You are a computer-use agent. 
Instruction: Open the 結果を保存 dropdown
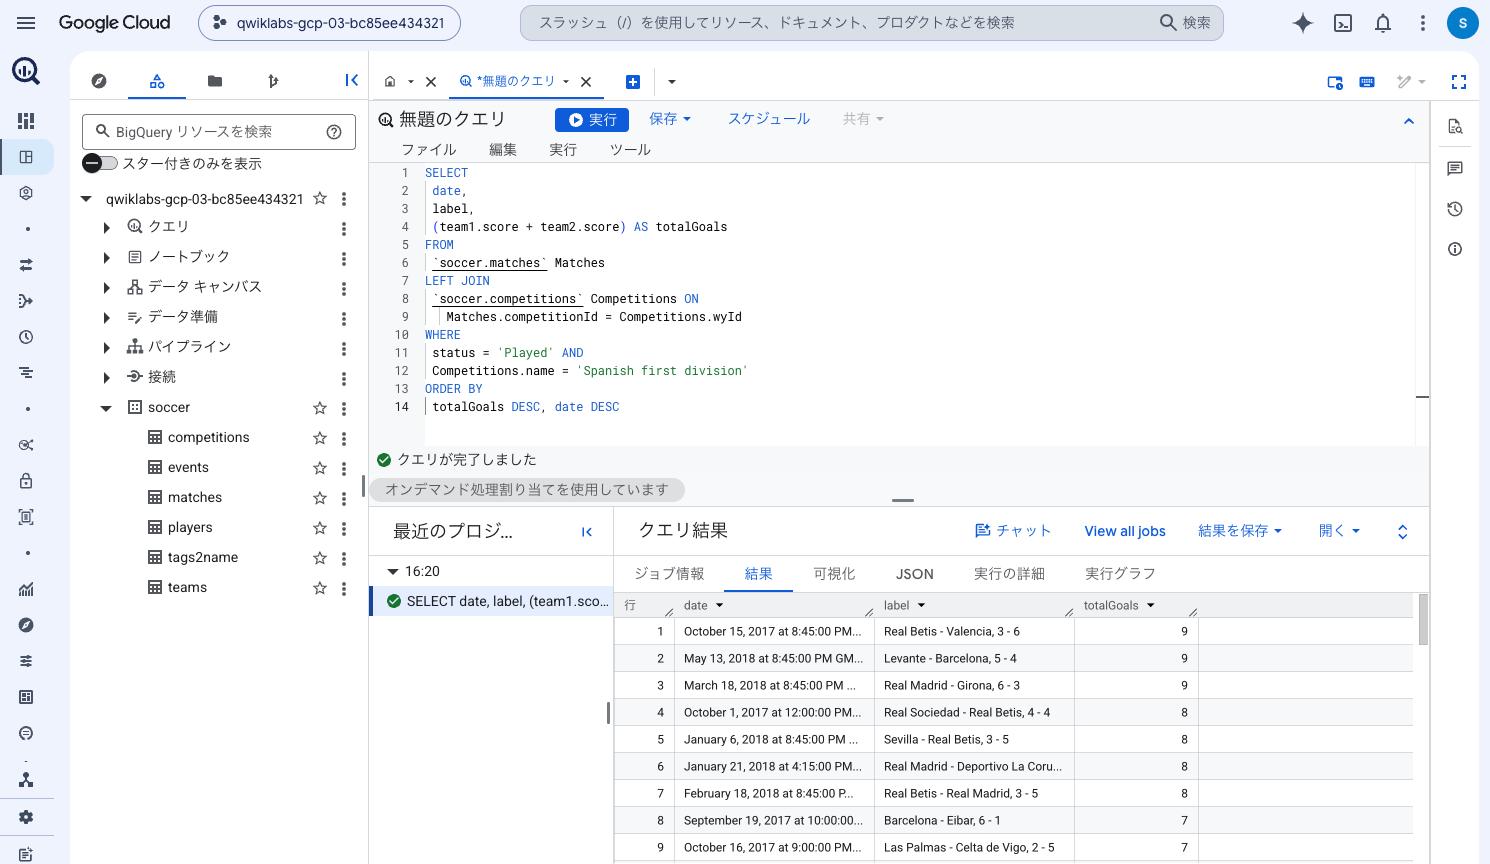coord(1240,531)
